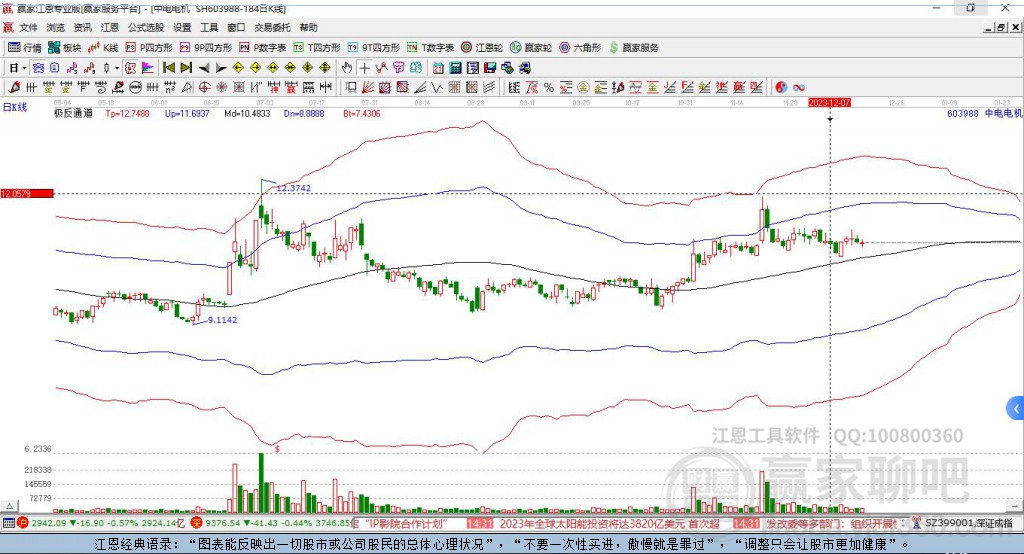Click the black left arrow icon
Image resolution: width=1024 pixels, height=554 pixels.
204,68
